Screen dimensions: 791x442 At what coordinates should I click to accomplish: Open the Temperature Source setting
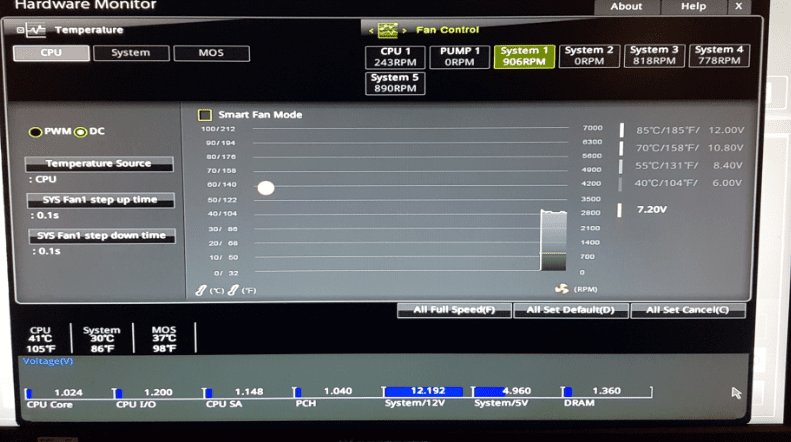click(99, 163)
